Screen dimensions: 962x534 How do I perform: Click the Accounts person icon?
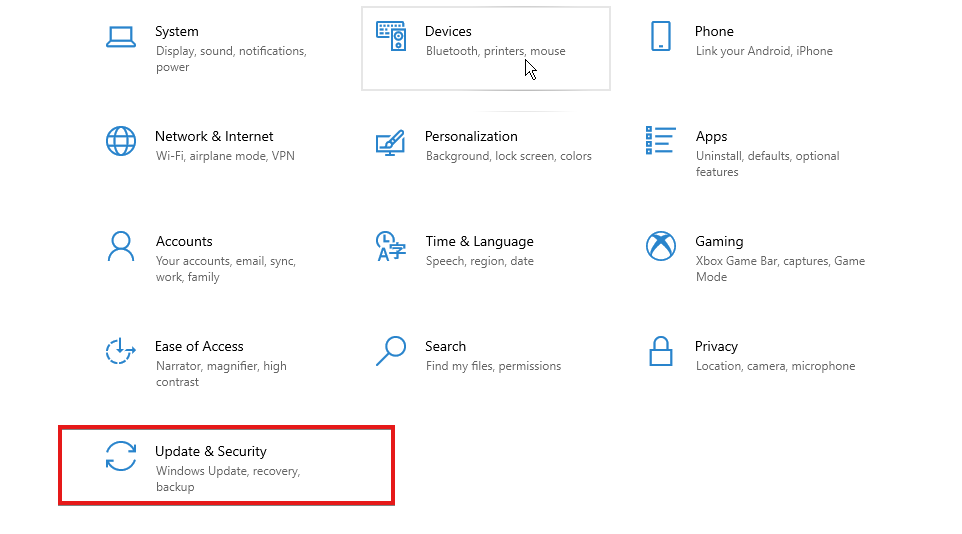click(121, 246)
